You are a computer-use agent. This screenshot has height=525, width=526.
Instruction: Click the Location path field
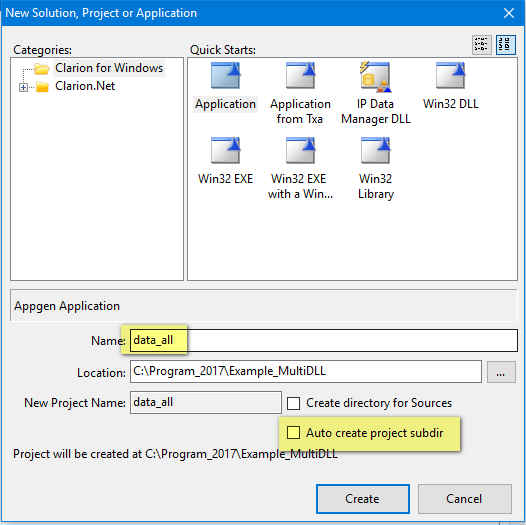point(306,371)
